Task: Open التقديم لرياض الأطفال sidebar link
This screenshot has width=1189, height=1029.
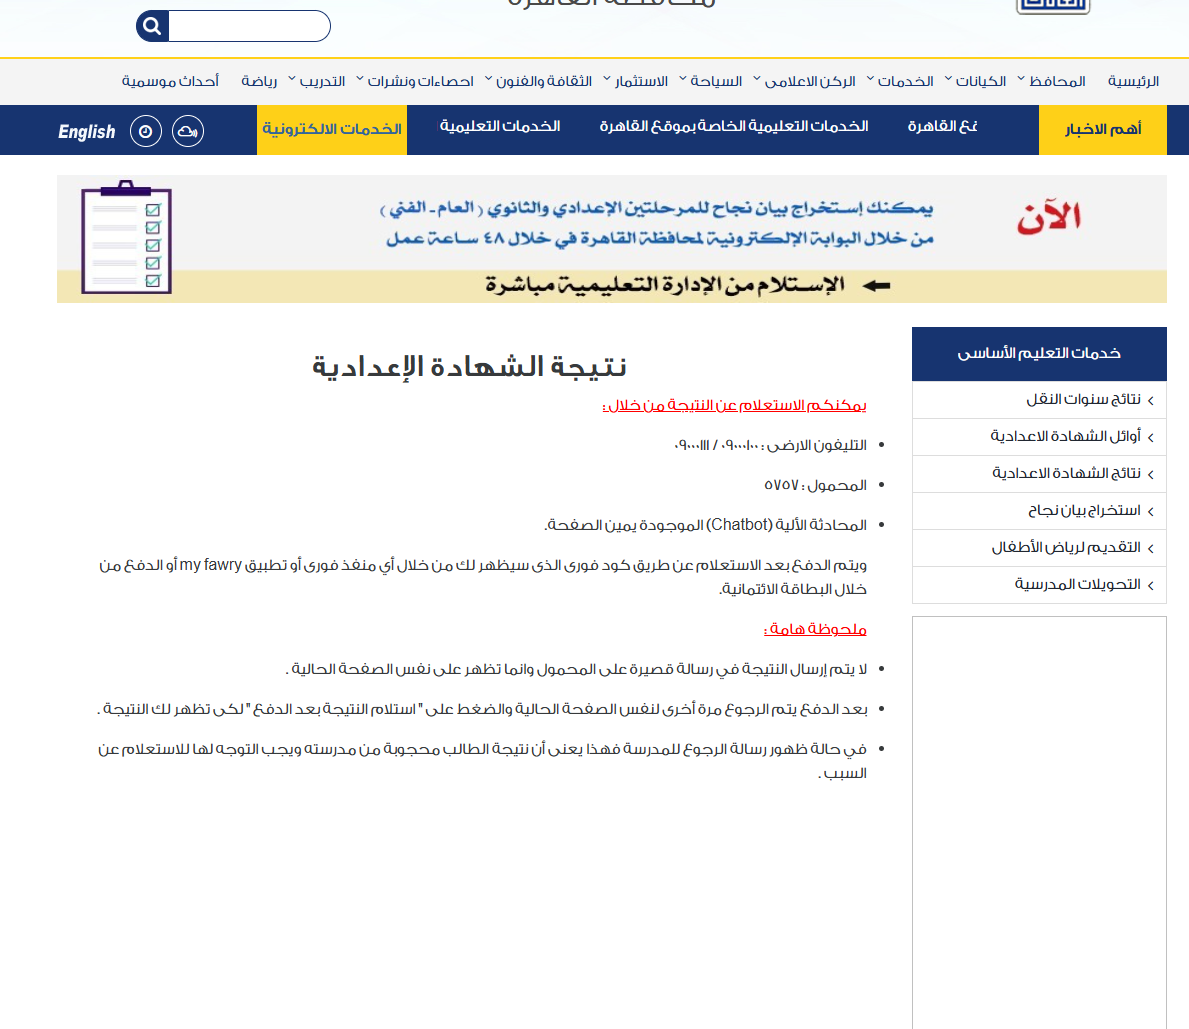Action: click(x=1066, y=548)
